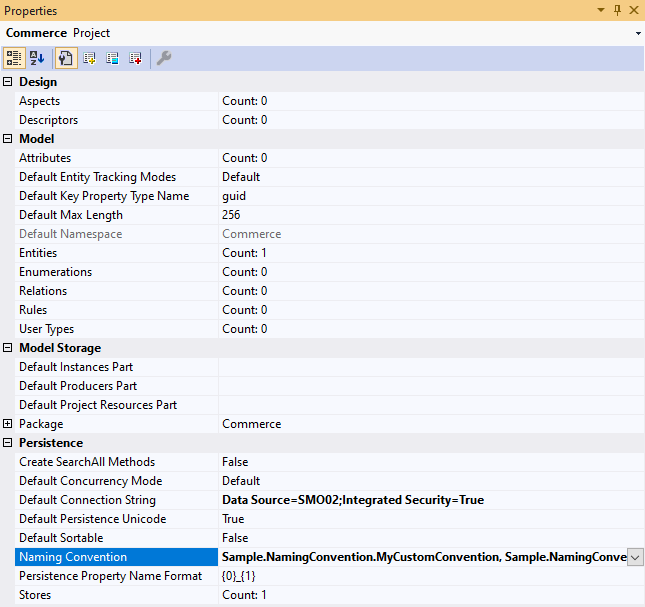645x607 pixels.
Task: Select the Default Concurrency Mode label
Action: (x=90, y=481)
